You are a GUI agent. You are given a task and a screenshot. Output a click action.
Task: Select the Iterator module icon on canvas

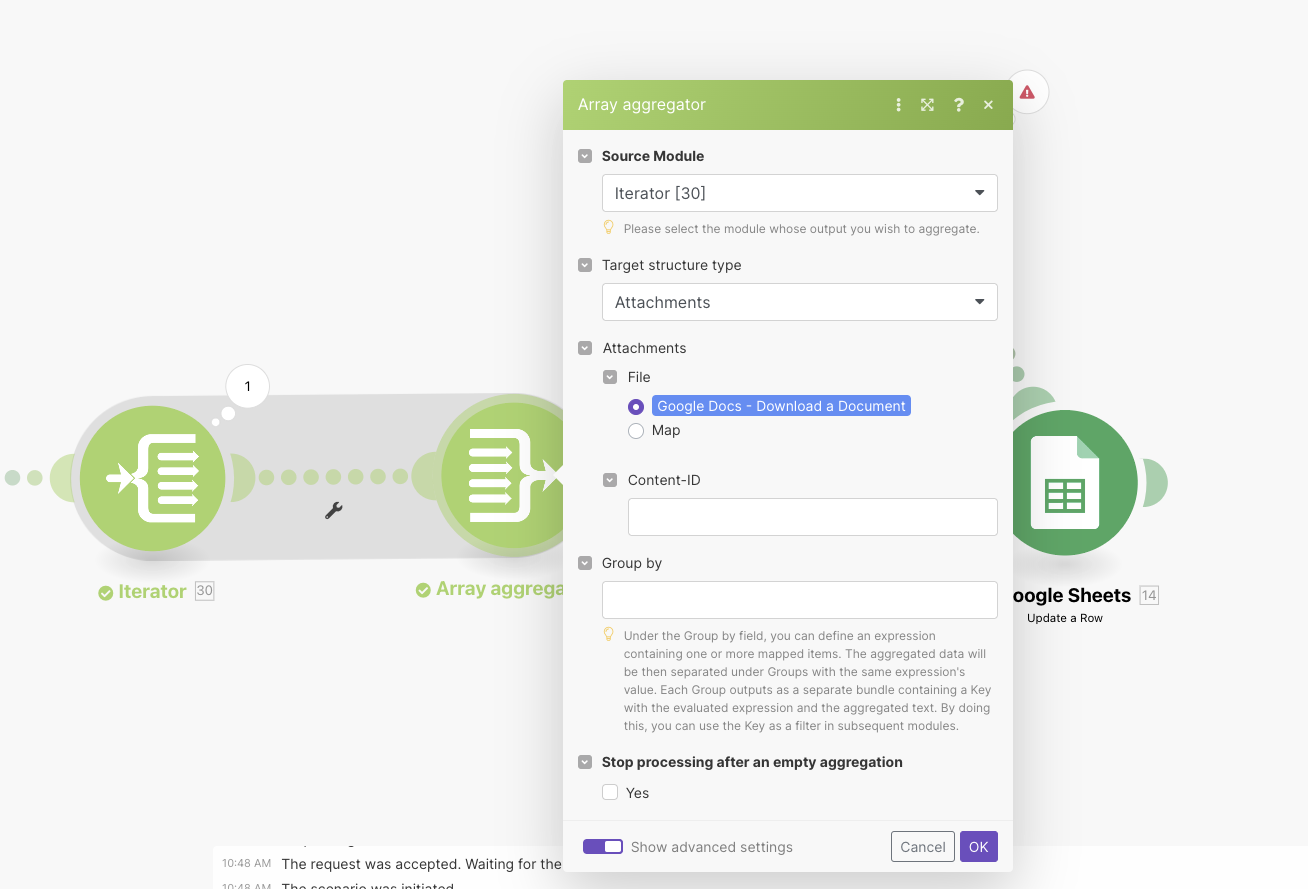click(x=153, y=477)
